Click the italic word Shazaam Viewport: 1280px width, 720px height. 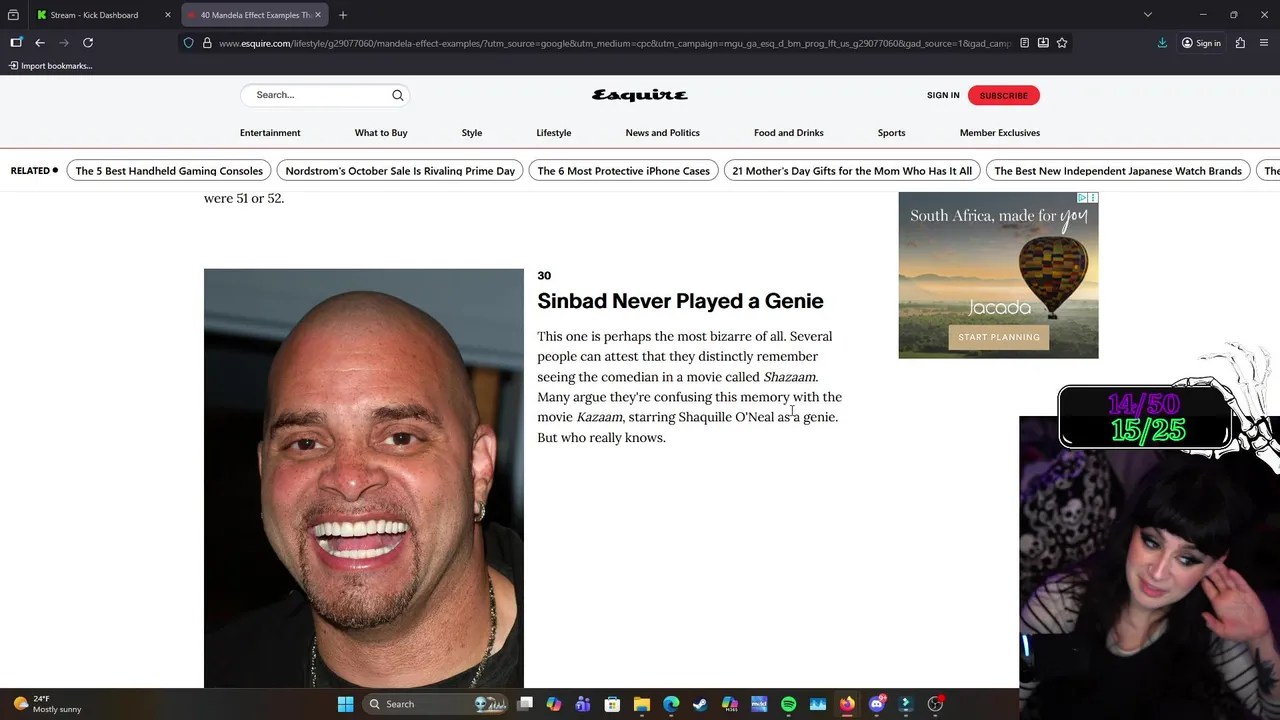(x=790, y=377)
